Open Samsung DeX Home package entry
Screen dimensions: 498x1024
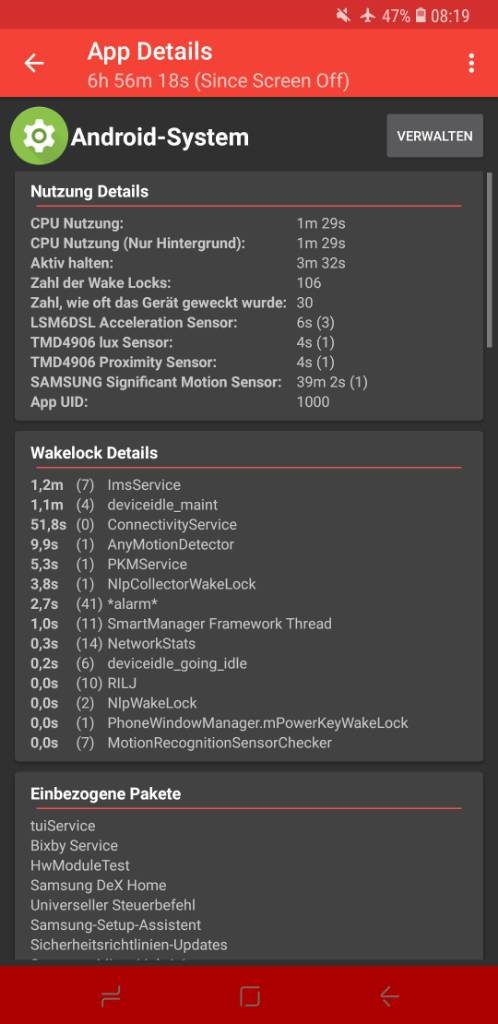point(98,886)
